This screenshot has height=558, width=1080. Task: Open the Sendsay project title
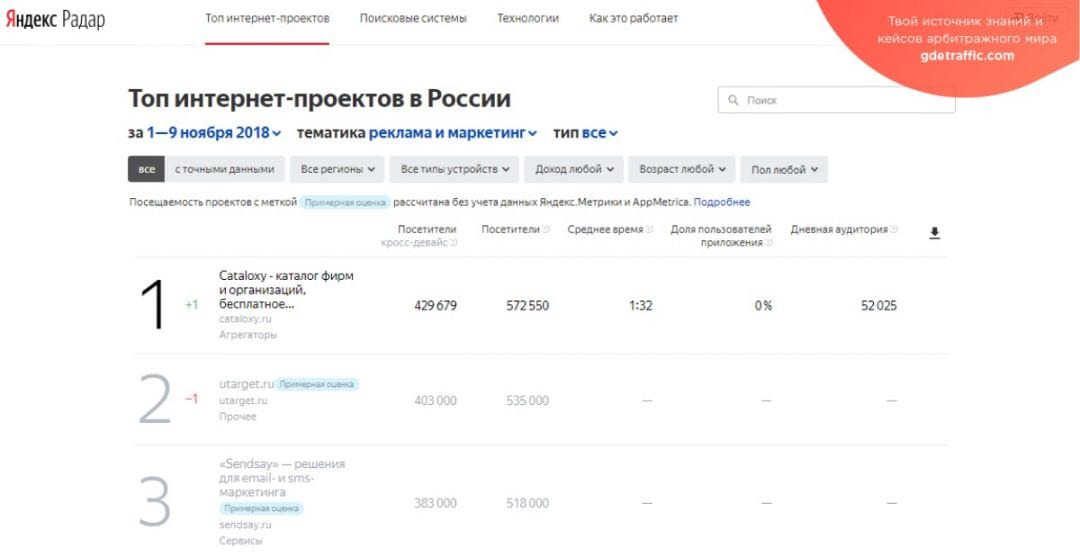pyautogui.click(x=282, y=478)
